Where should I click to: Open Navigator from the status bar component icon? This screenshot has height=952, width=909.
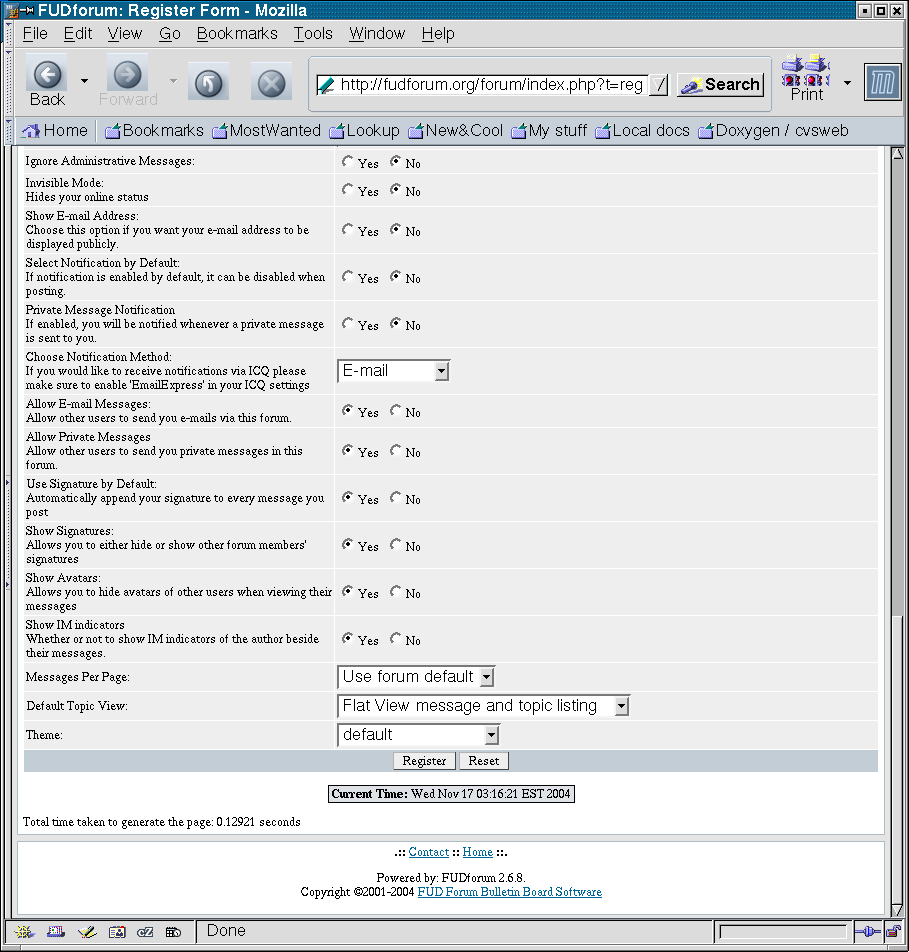tap(25, 931)
